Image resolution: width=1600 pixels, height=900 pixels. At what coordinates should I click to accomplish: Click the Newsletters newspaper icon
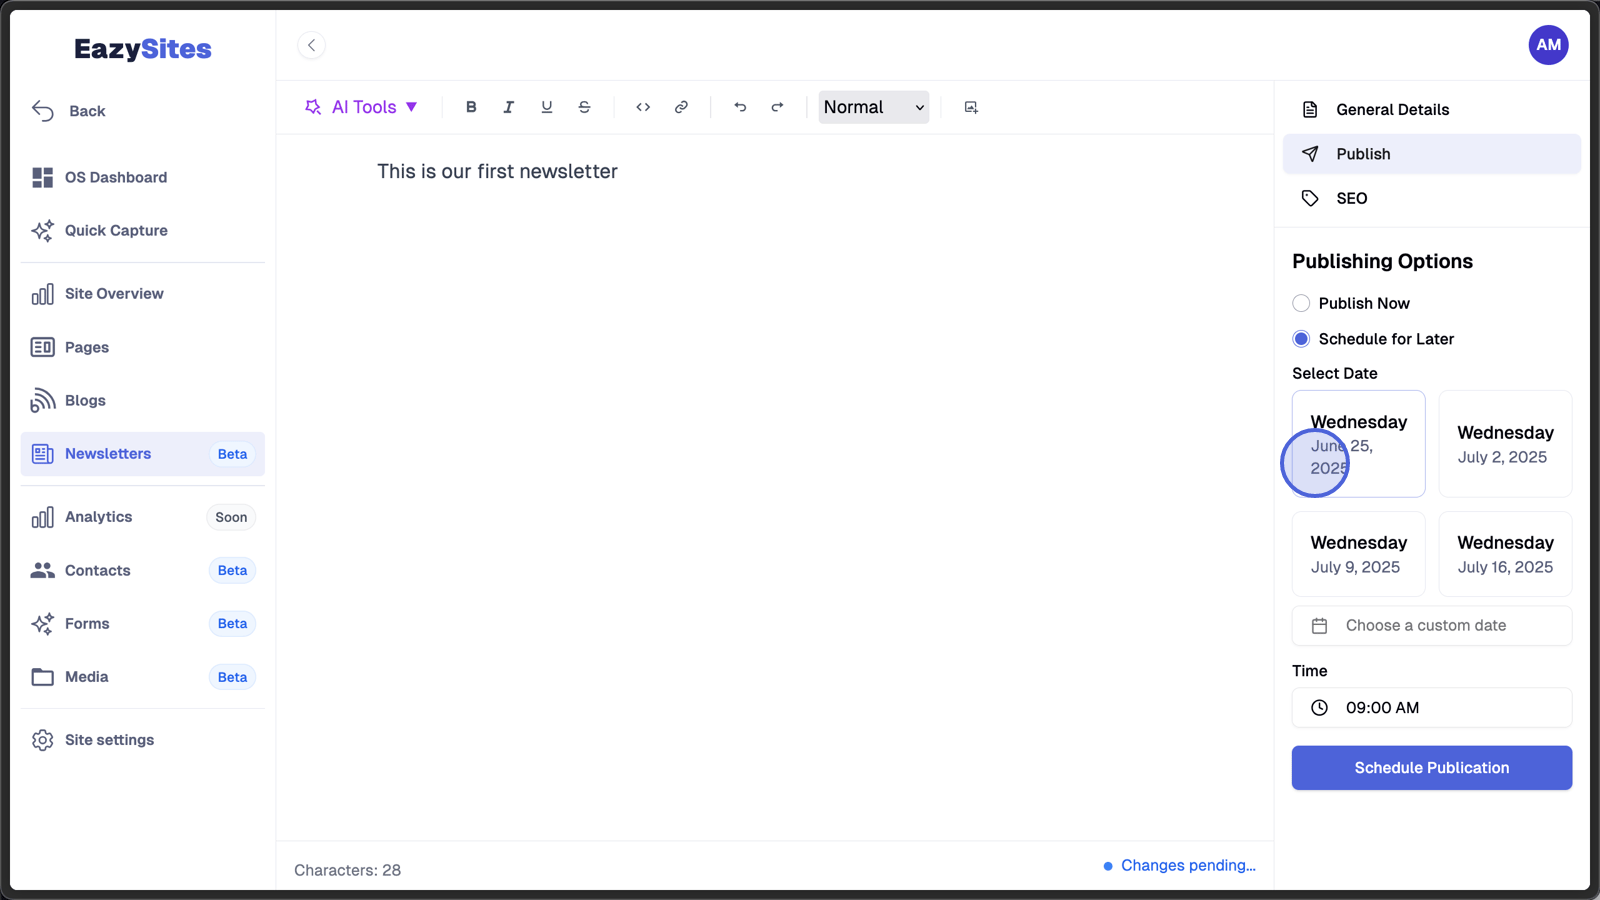pos(42,454)
